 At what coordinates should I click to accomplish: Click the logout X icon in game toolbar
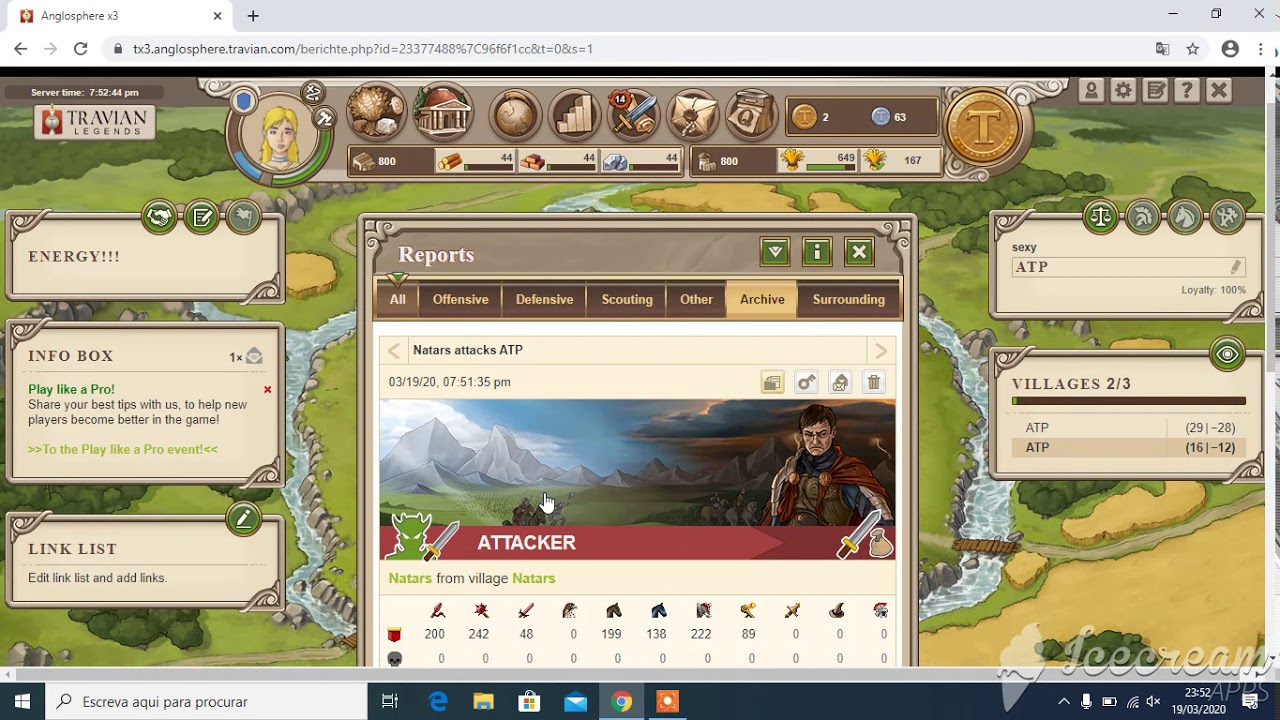point(1219,90)
